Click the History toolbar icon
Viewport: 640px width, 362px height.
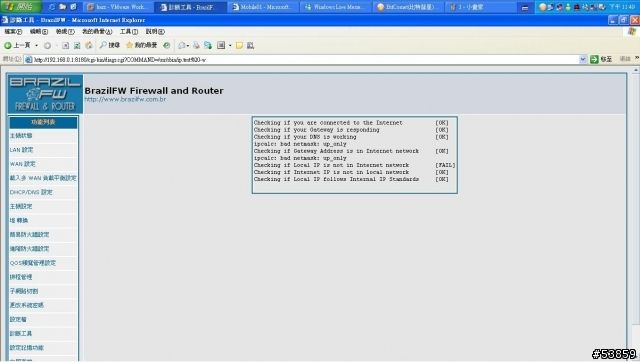coord(167,45)
